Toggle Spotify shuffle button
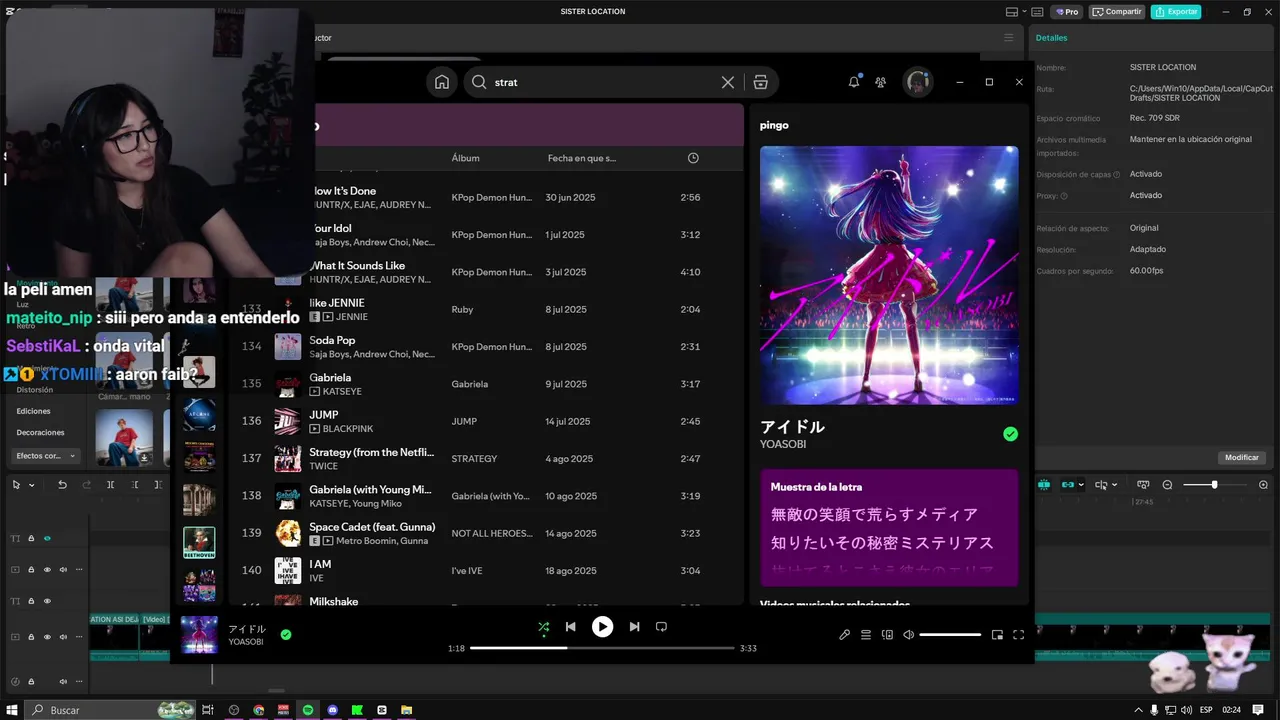The width and height of the screenshot is (1280, 720). [x=543, y=627]
